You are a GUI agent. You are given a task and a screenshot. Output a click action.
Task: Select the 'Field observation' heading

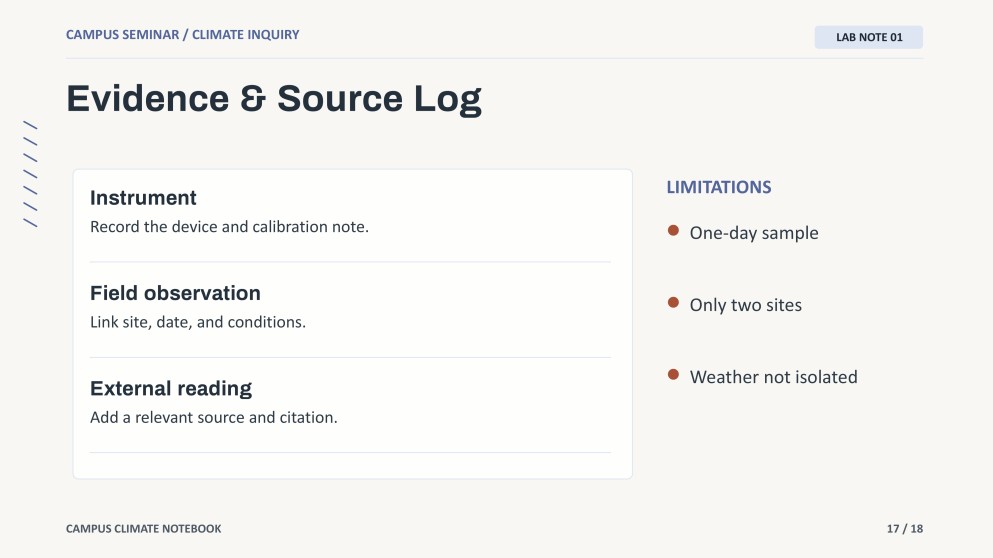click(175, 293)
